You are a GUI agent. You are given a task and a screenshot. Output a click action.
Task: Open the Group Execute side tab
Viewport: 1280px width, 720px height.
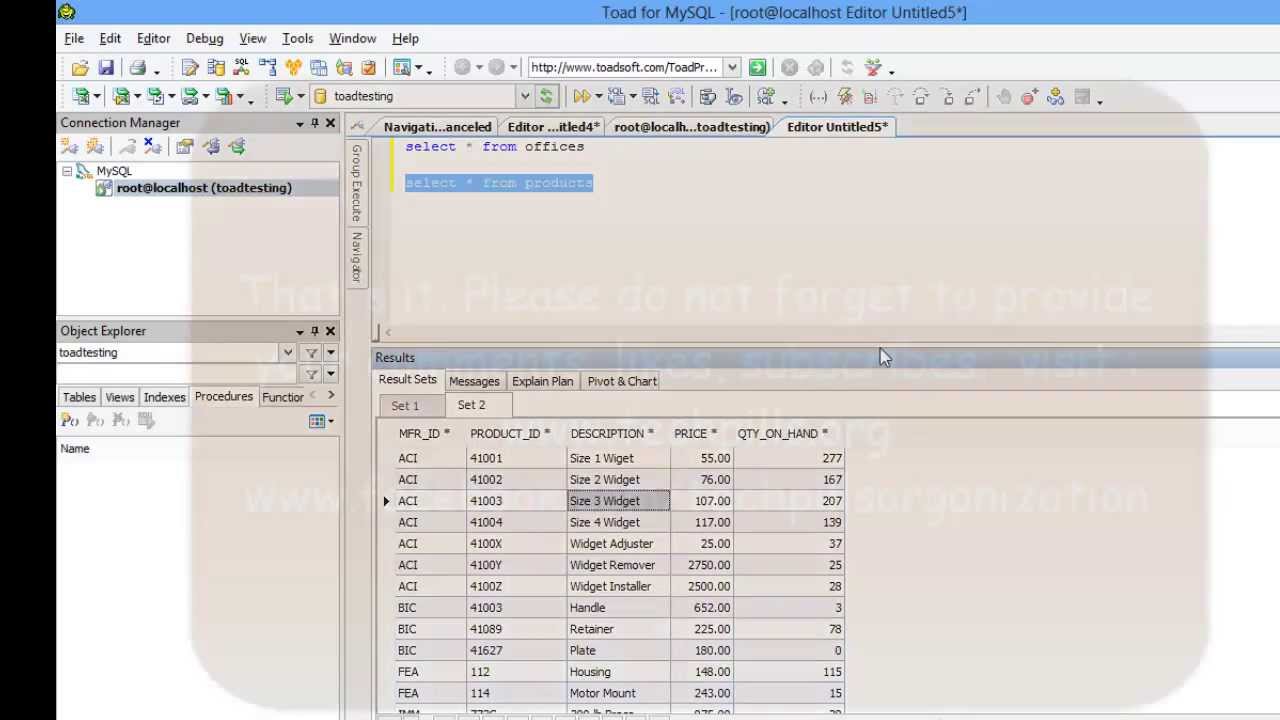356,183
